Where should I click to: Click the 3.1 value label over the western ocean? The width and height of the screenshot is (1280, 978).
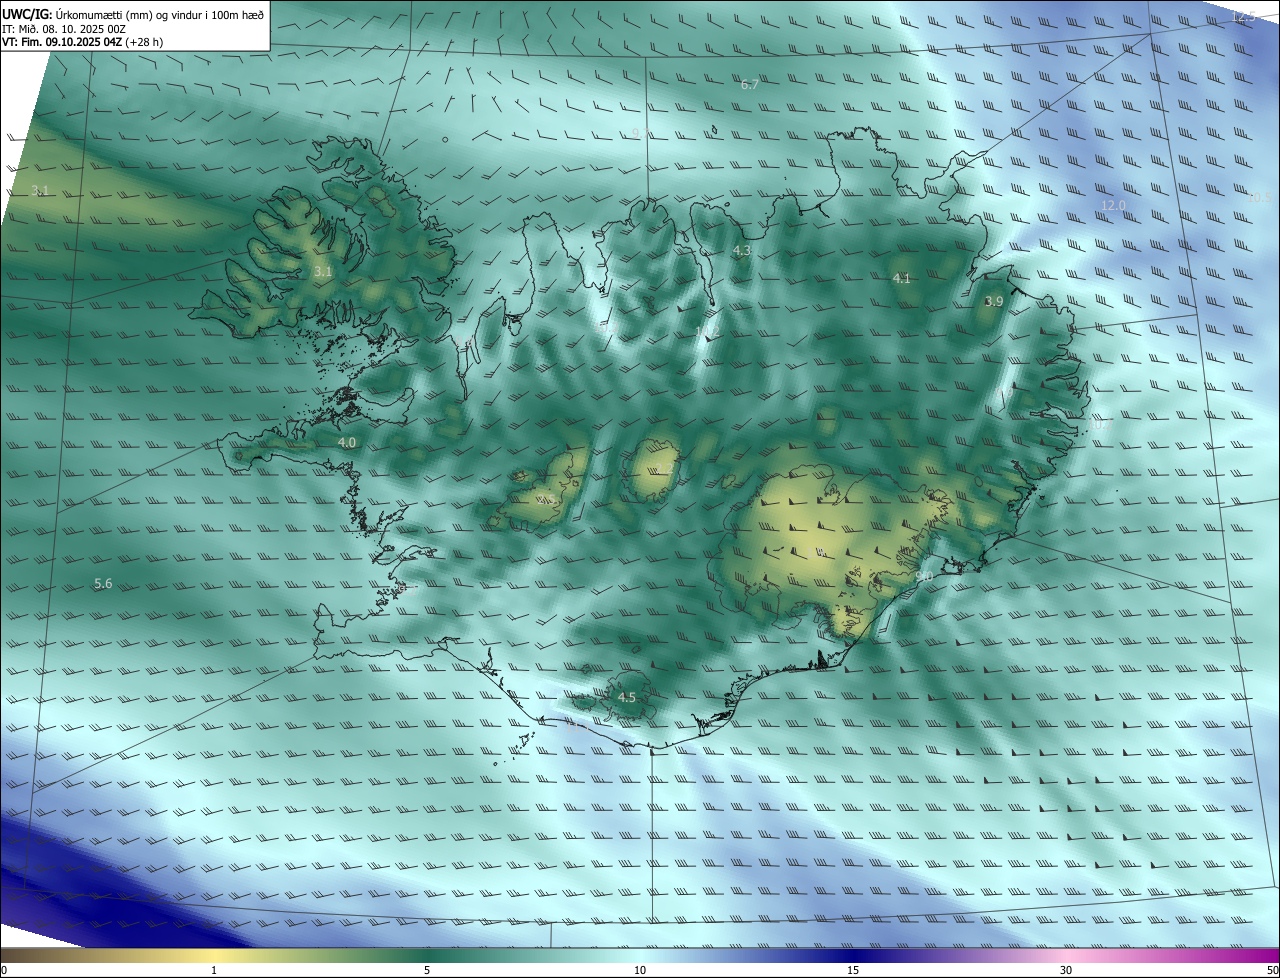[x=40, y=190]
